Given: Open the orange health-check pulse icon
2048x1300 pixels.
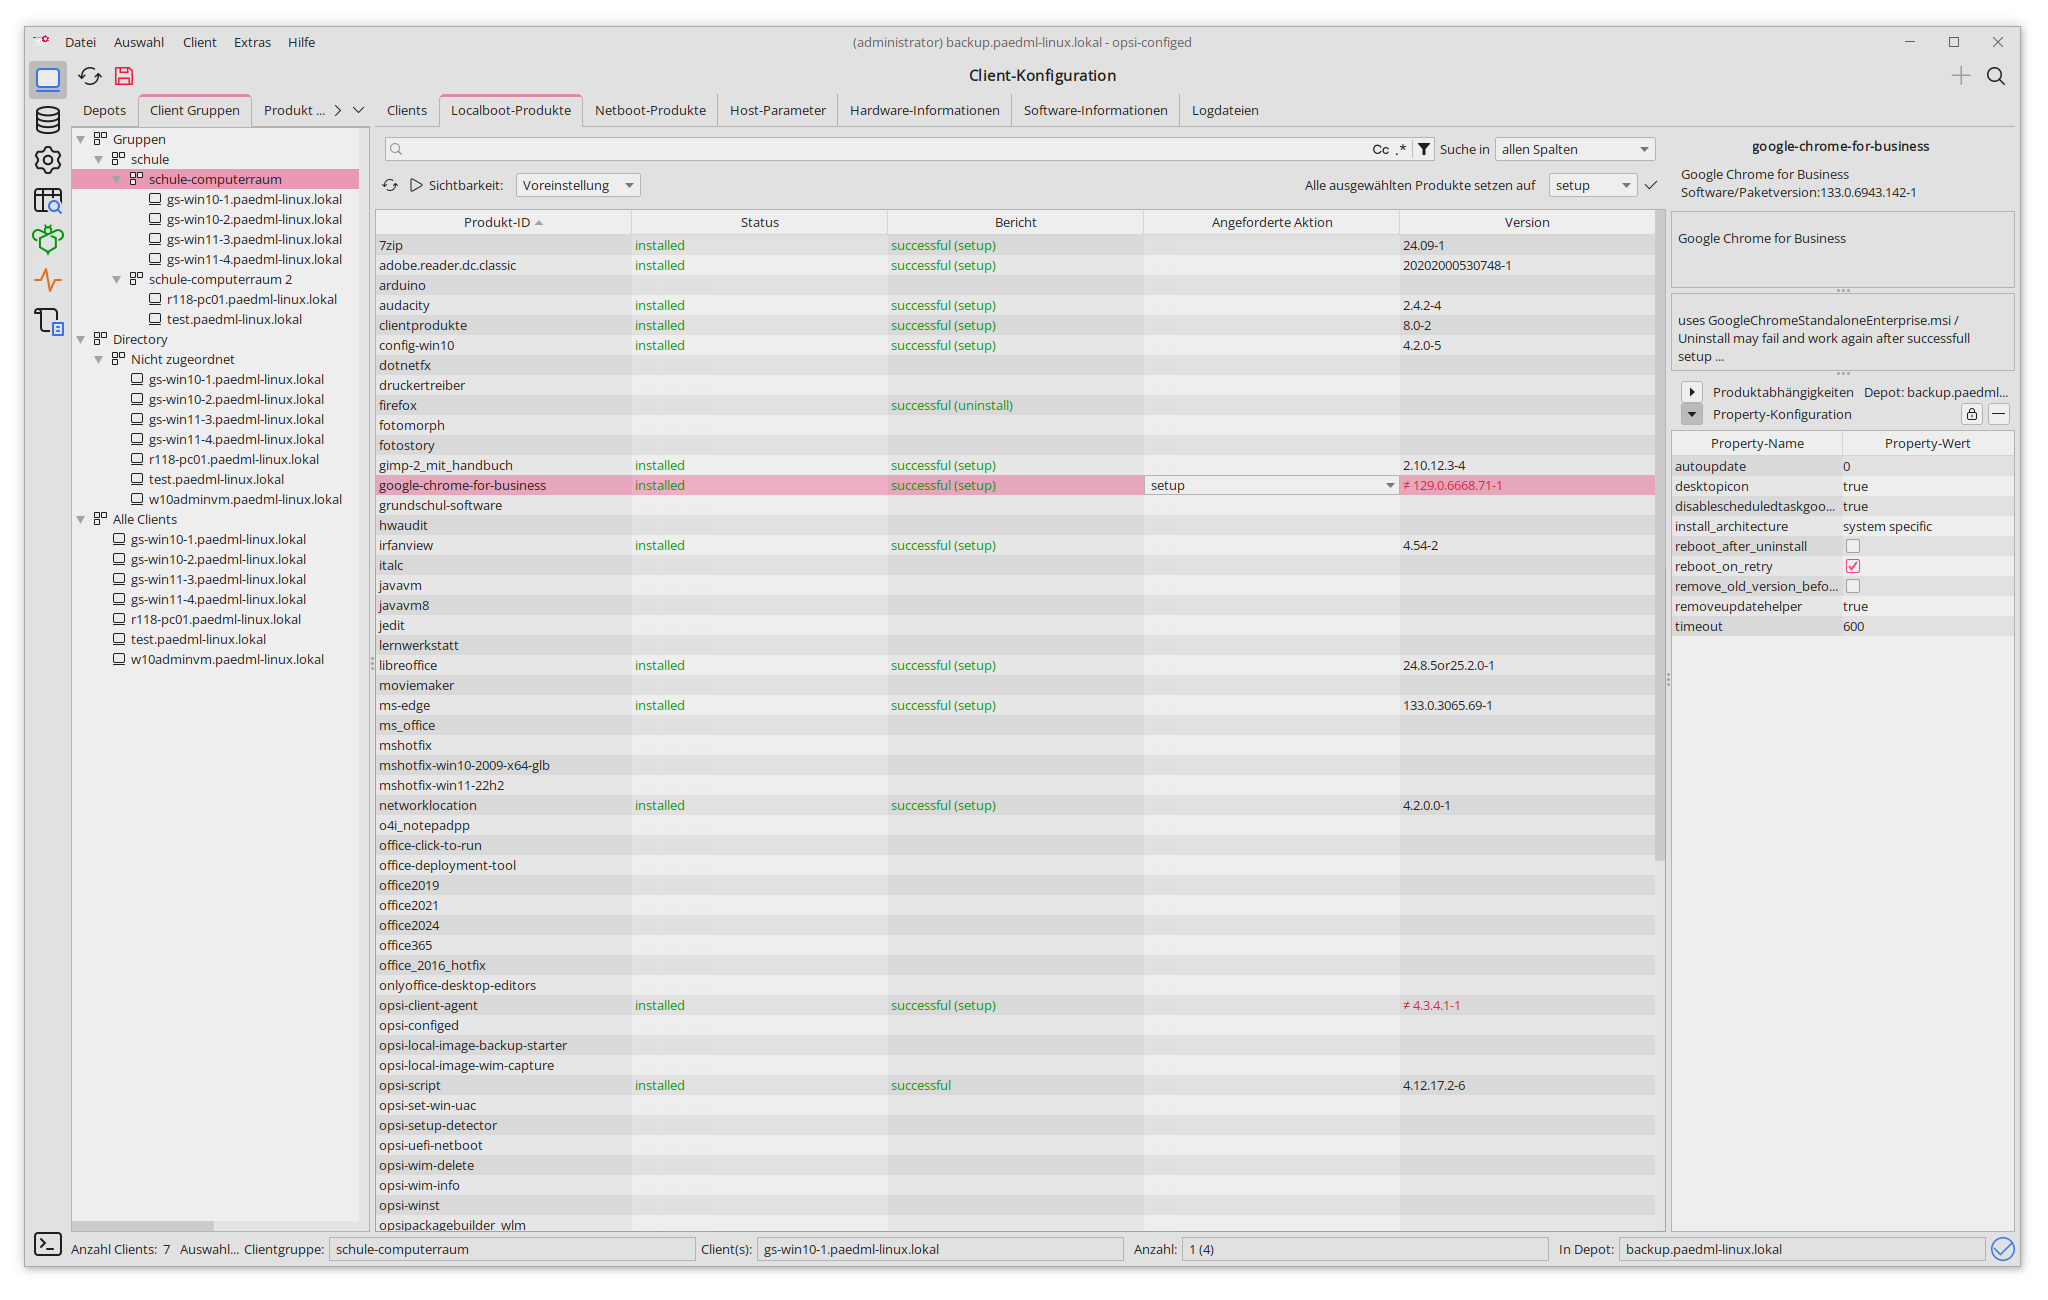Looking at the screenshot, I should click(47, 281).
